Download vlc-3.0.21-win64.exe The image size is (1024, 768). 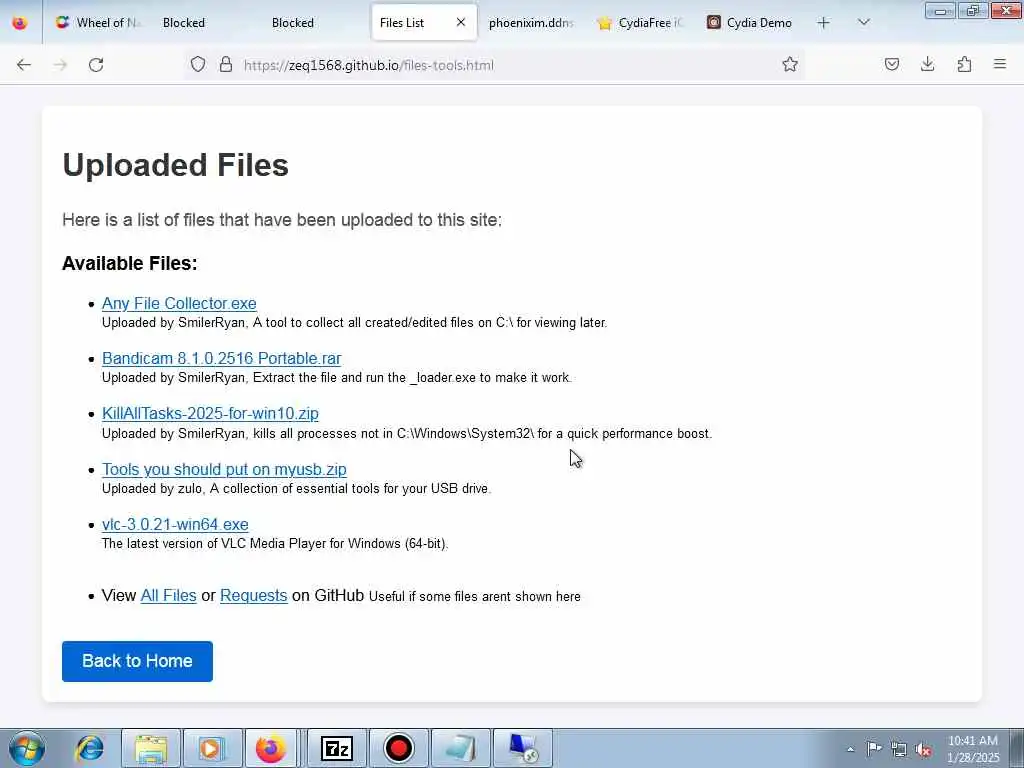click(x=175, y=524)
